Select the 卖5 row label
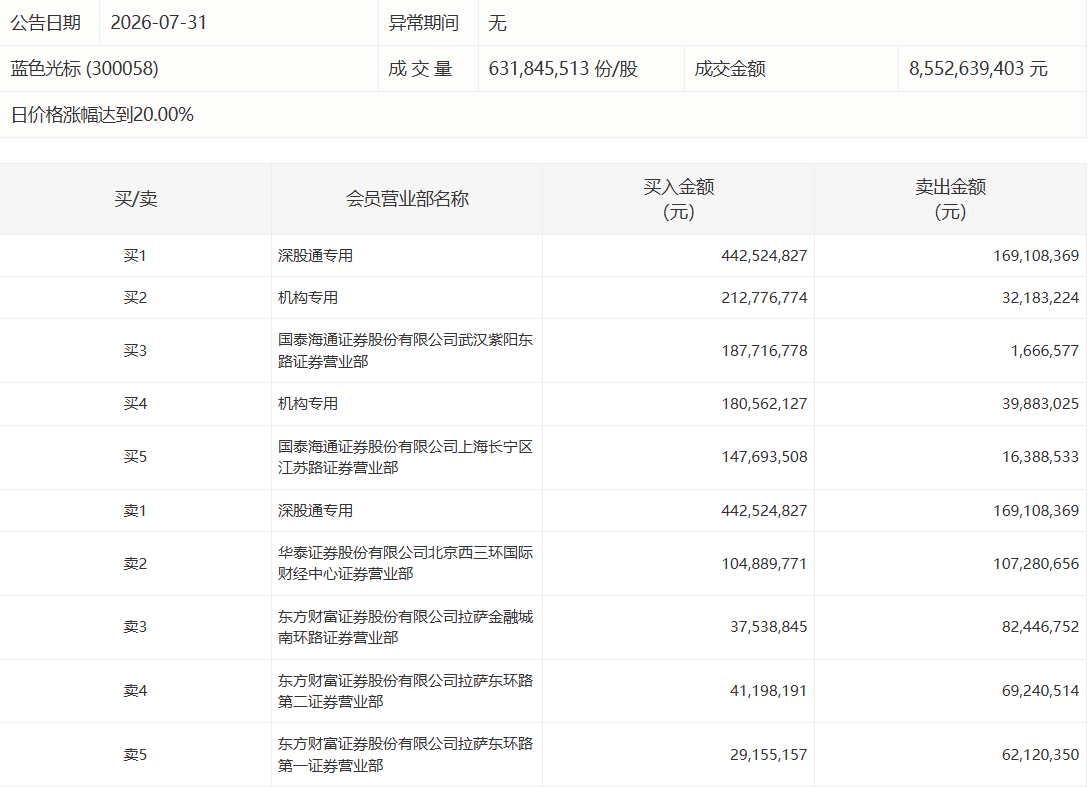Screen dimensions: 1090x787 click(135, 754)
